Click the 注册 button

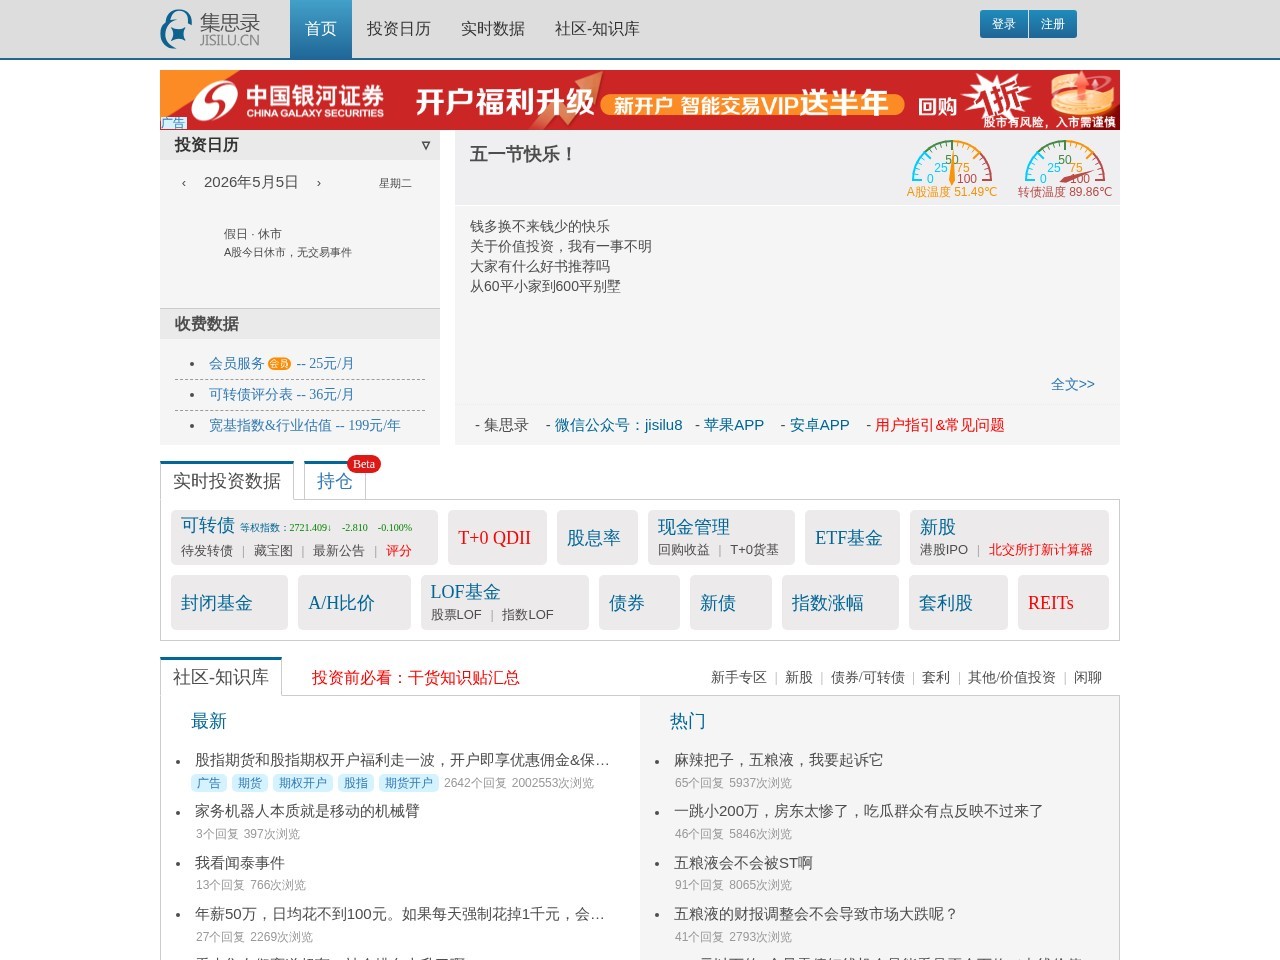pos(1053,24)
